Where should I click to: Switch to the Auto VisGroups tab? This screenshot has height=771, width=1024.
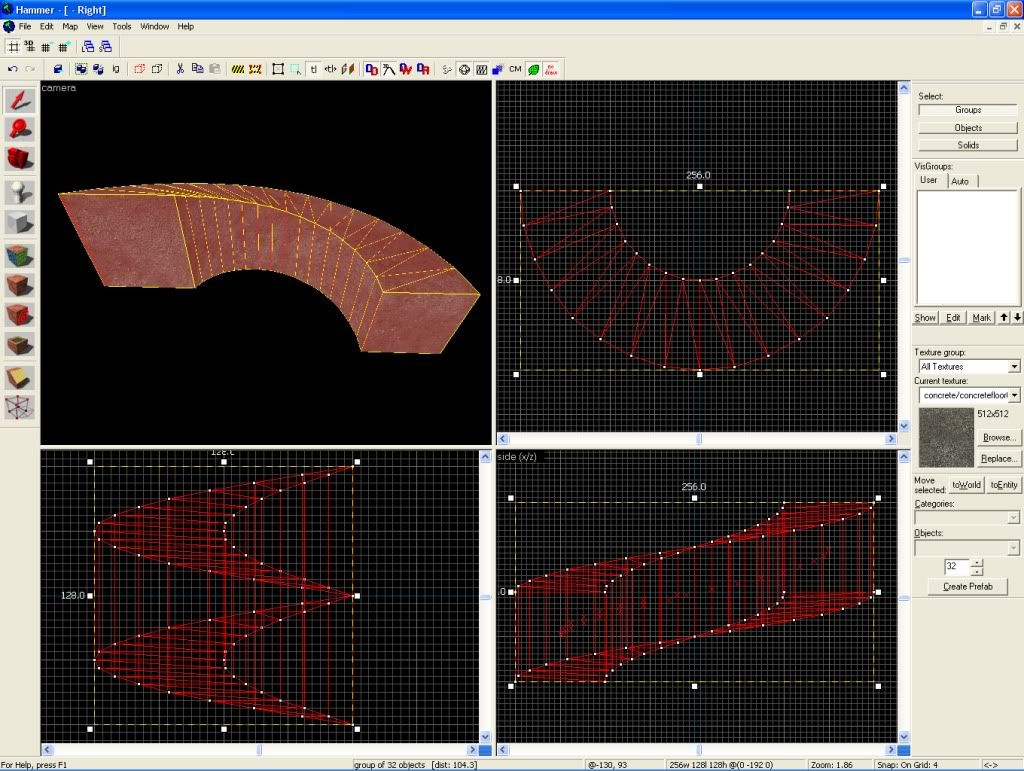(960, 181)
